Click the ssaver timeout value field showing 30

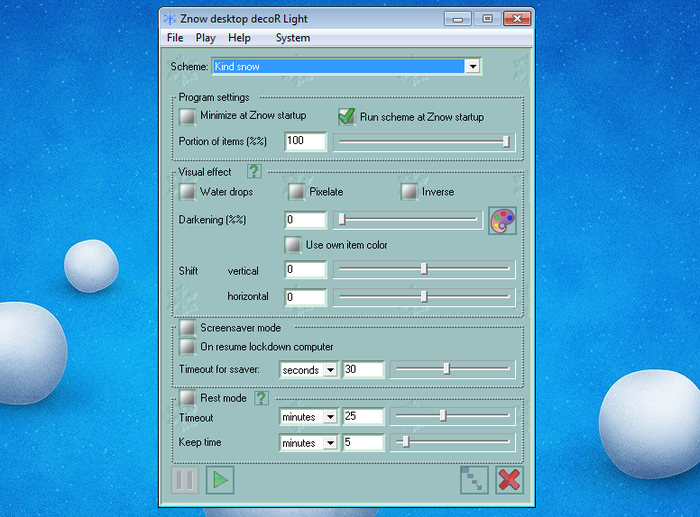[363, 370]
